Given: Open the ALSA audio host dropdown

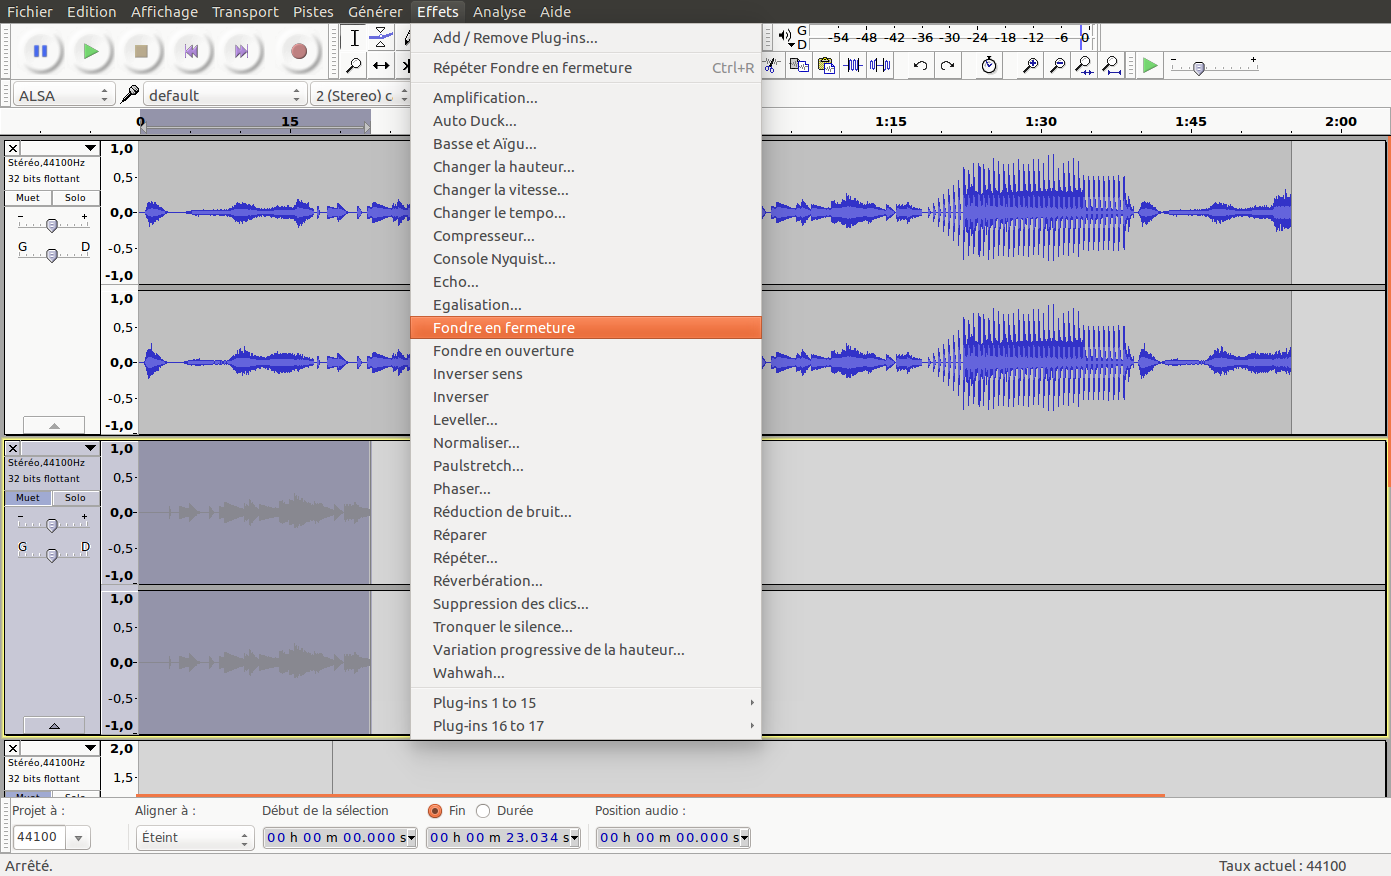Looking at the screenshot, I should (x=63, y=95).
